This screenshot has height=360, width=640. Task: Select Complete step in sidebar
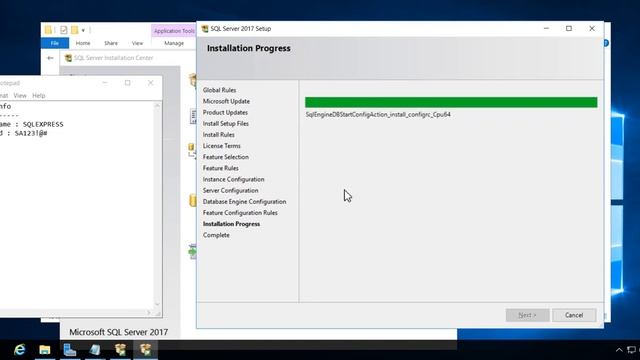[216, 235]
